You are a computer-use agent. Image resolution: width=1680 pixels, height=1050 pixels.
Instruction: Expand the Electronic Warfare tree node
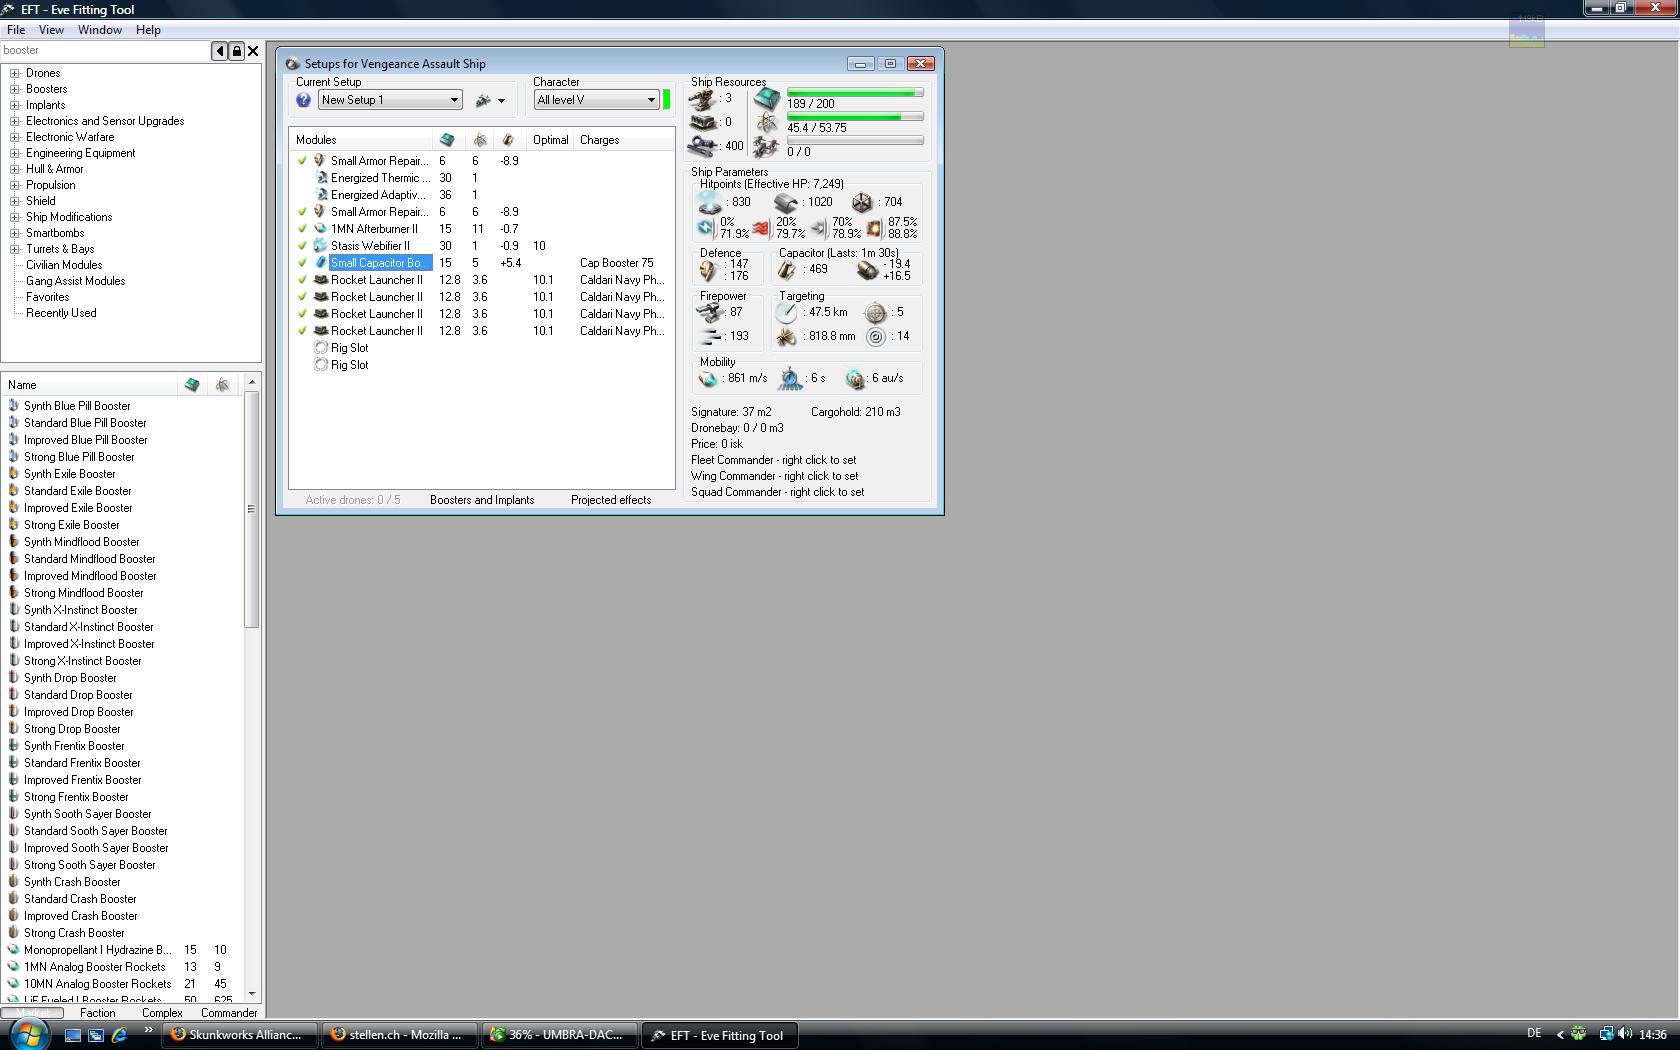(15, 137)
